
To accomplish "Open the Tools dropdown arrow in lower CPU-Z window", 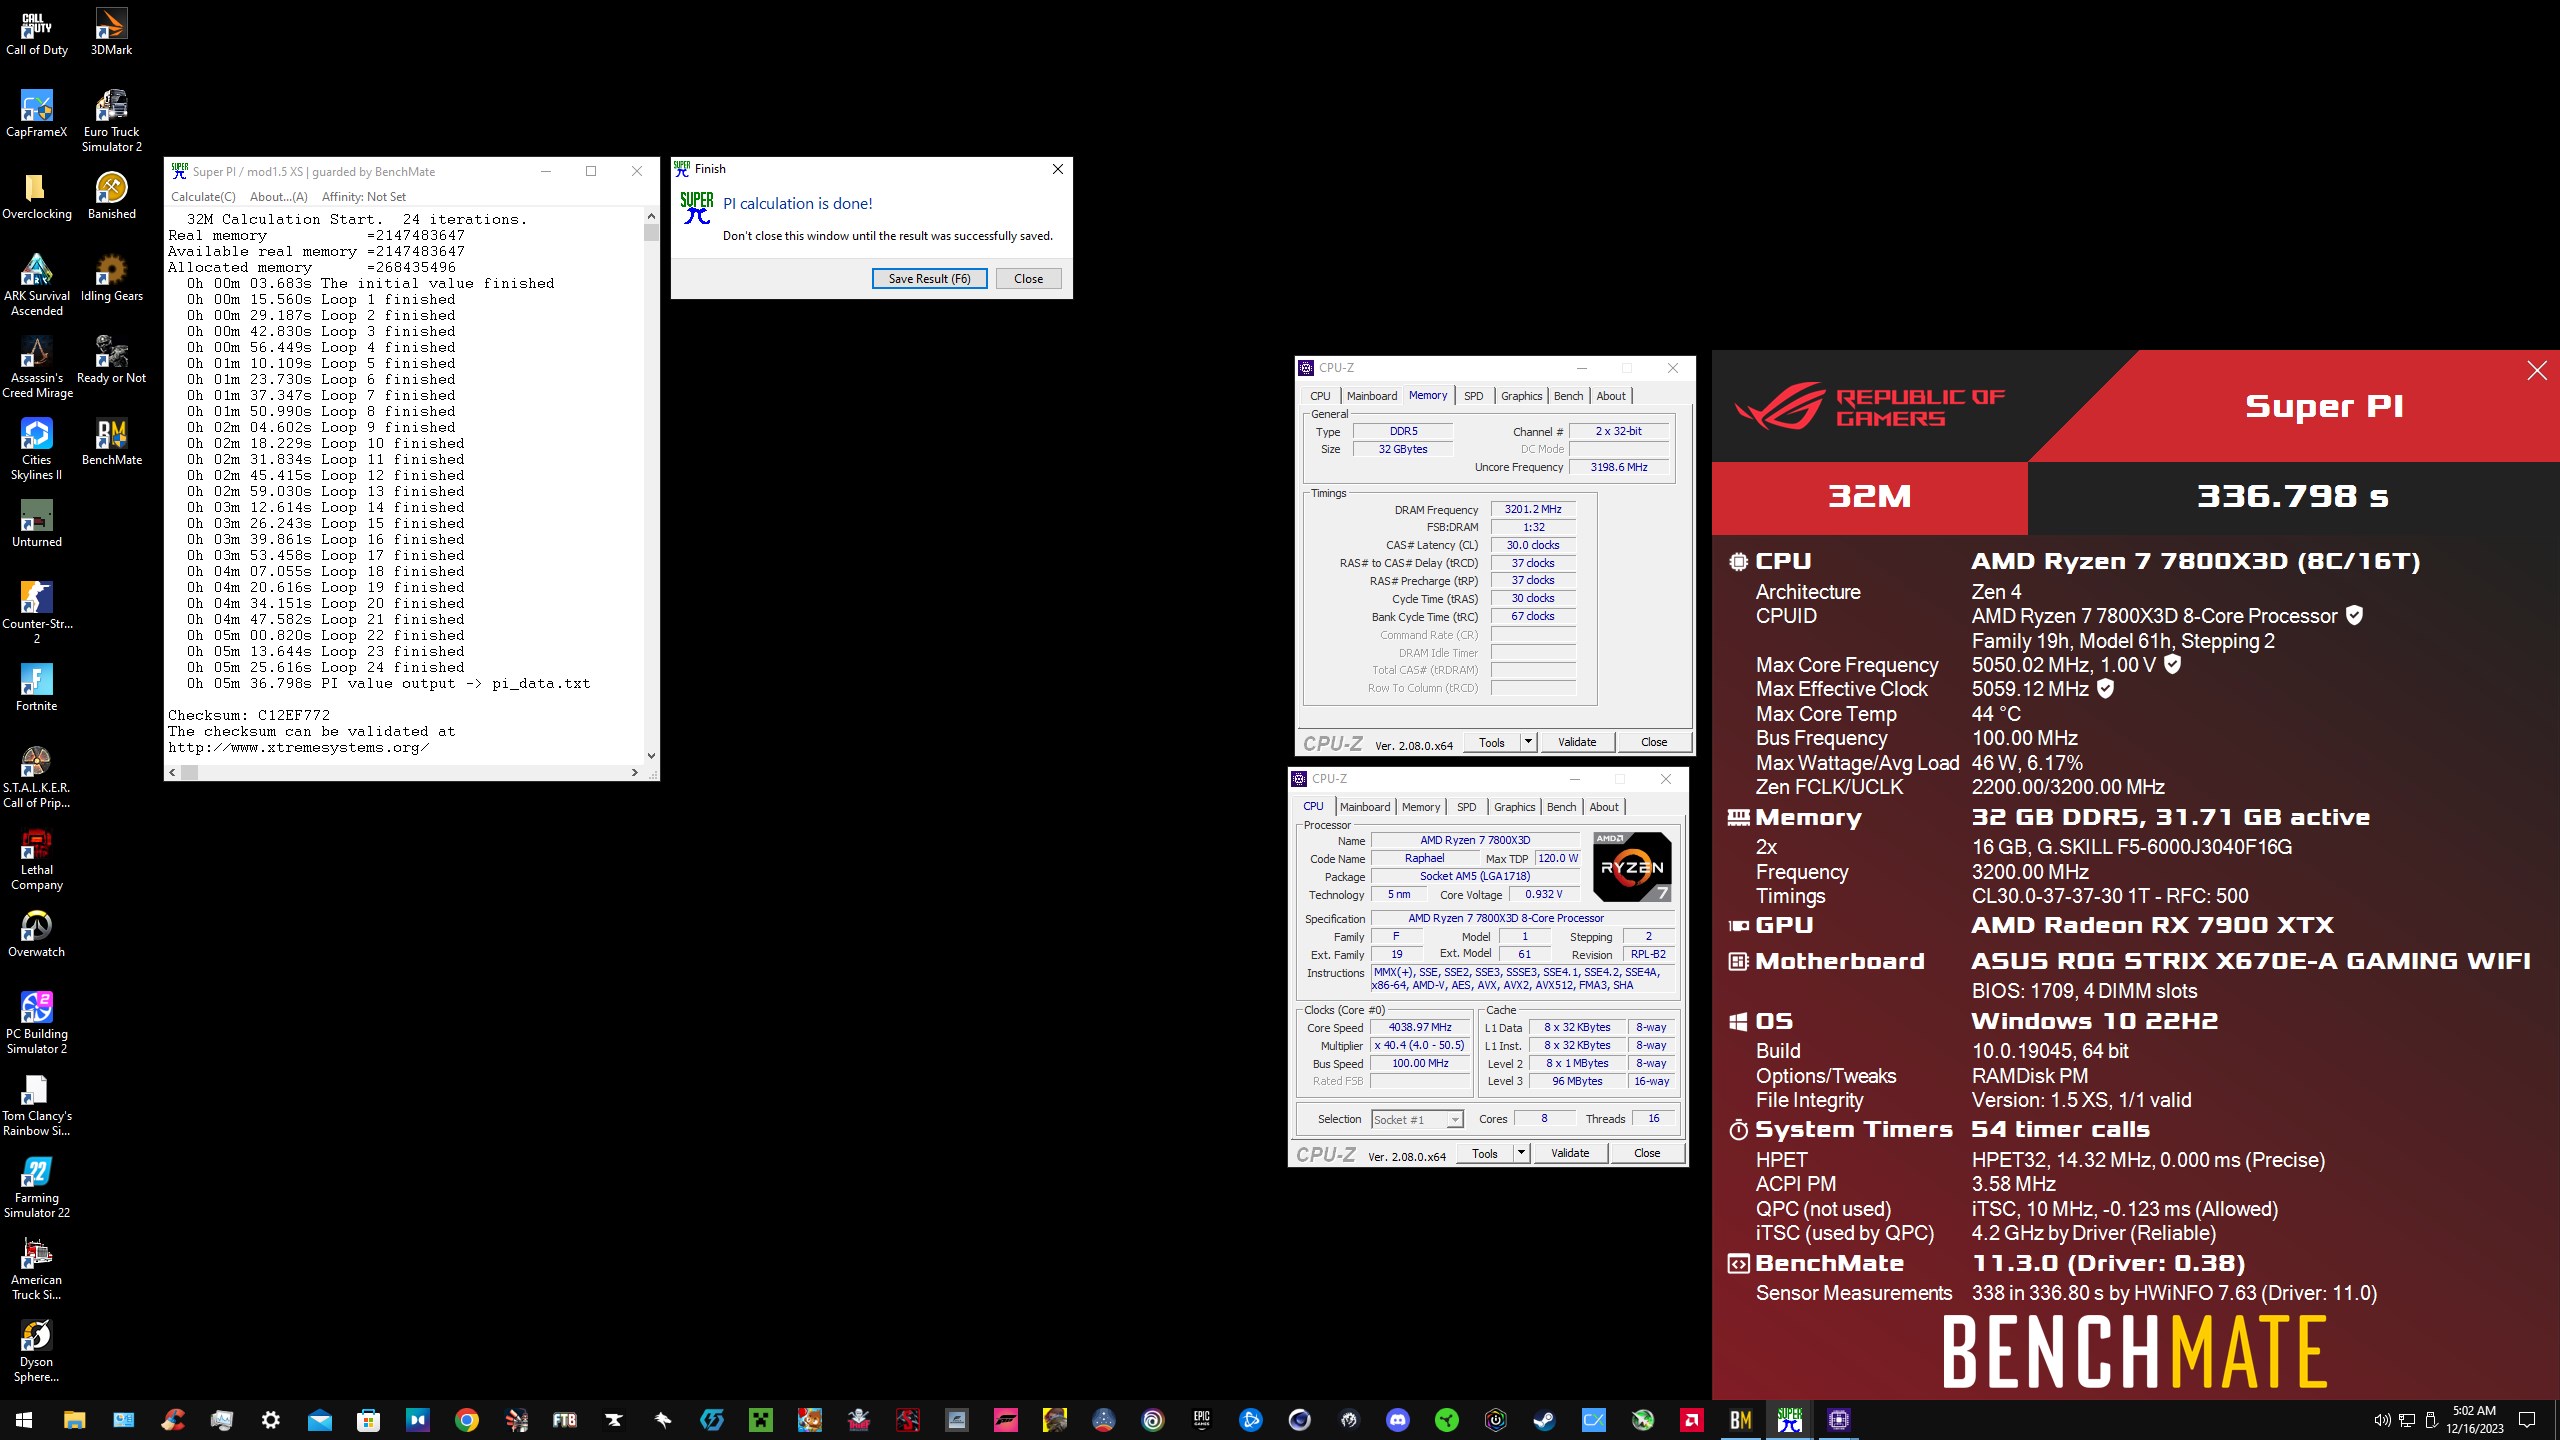I will [x=1520, y=1153].
